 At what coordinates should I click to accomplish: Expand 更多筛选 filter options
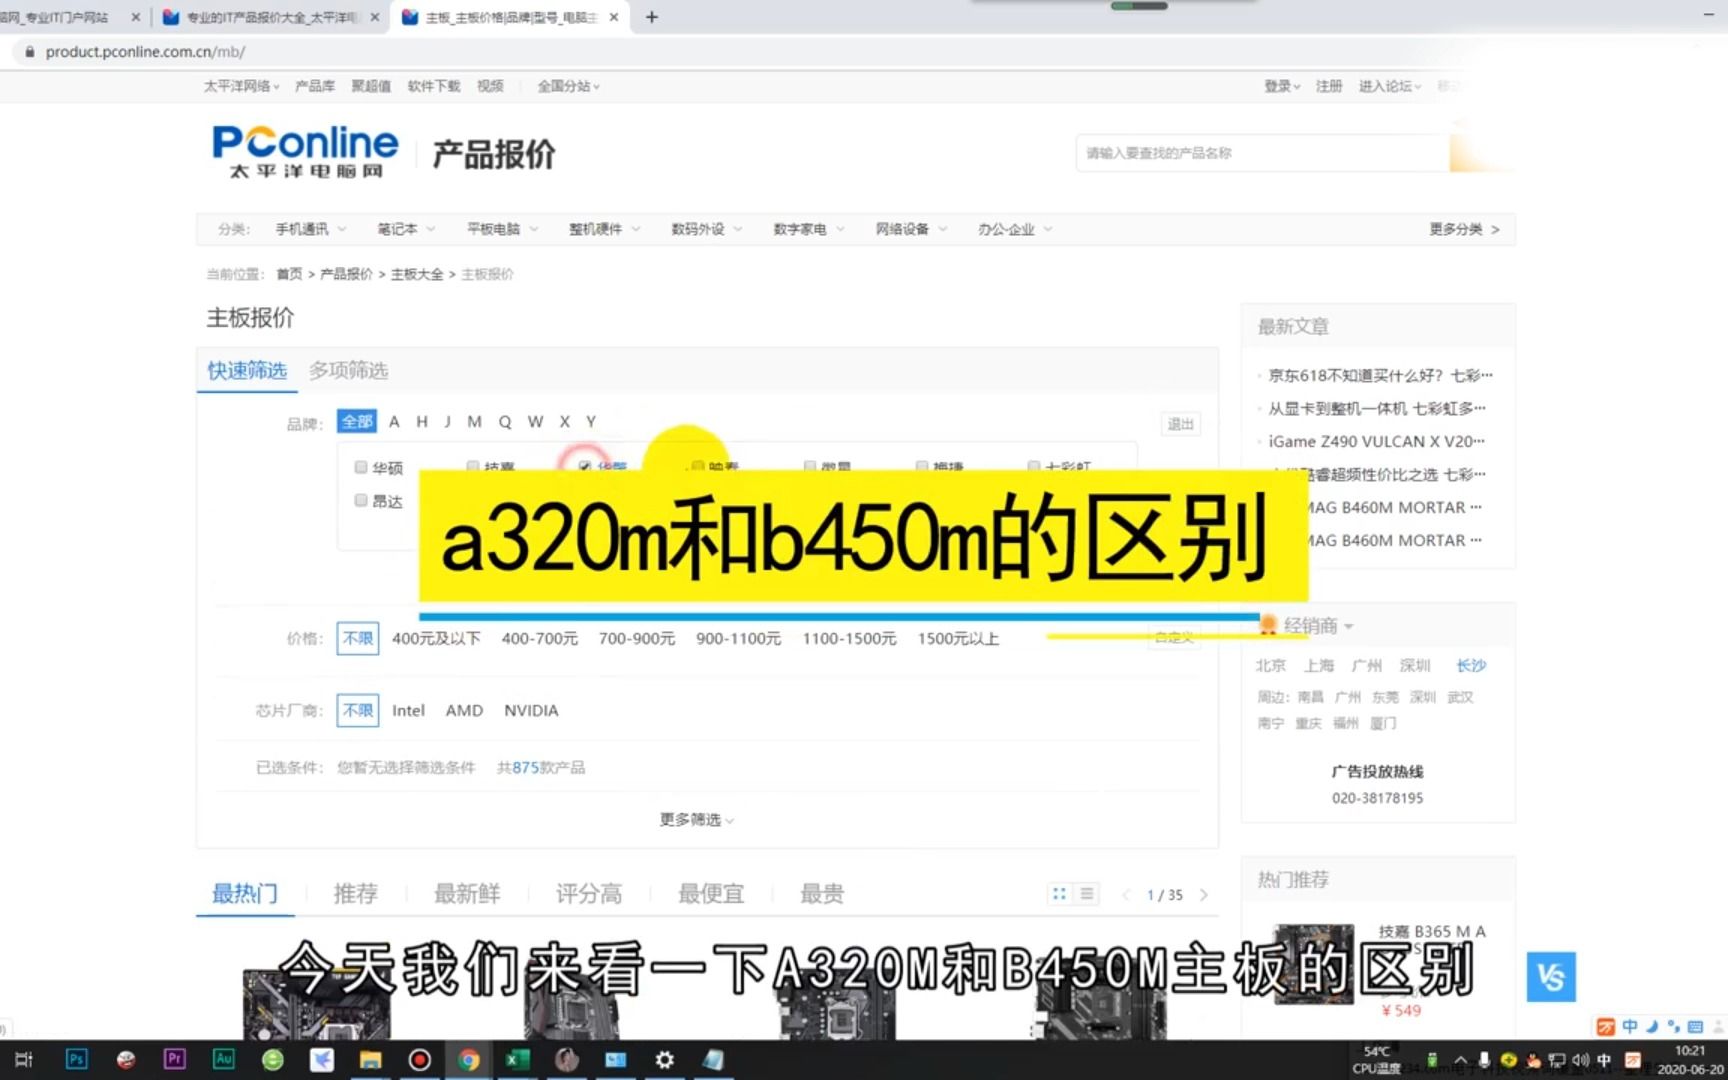tap(697, 819)
